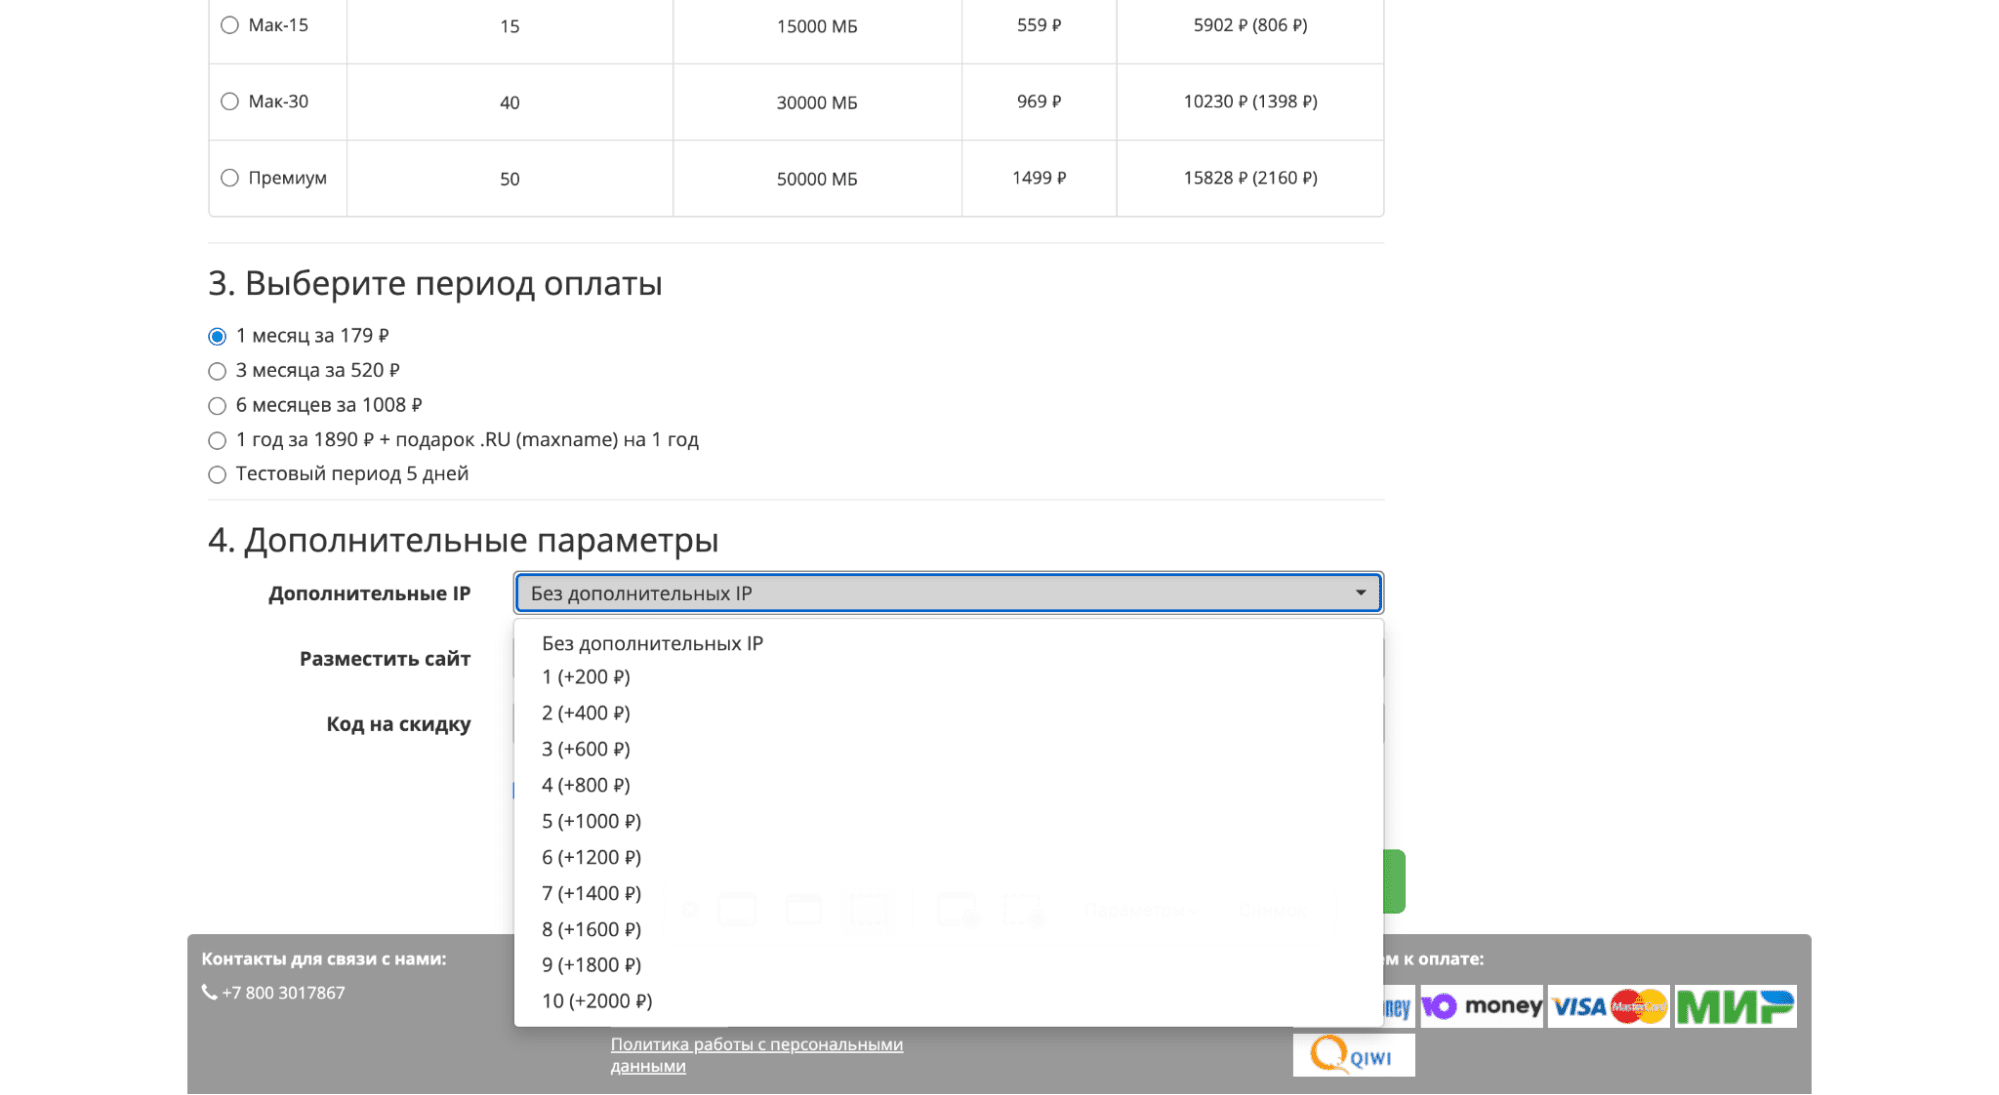Select the capture selected portion icon
Image resolution: width=1999 pixels, height=1095 pixels.
870,907
